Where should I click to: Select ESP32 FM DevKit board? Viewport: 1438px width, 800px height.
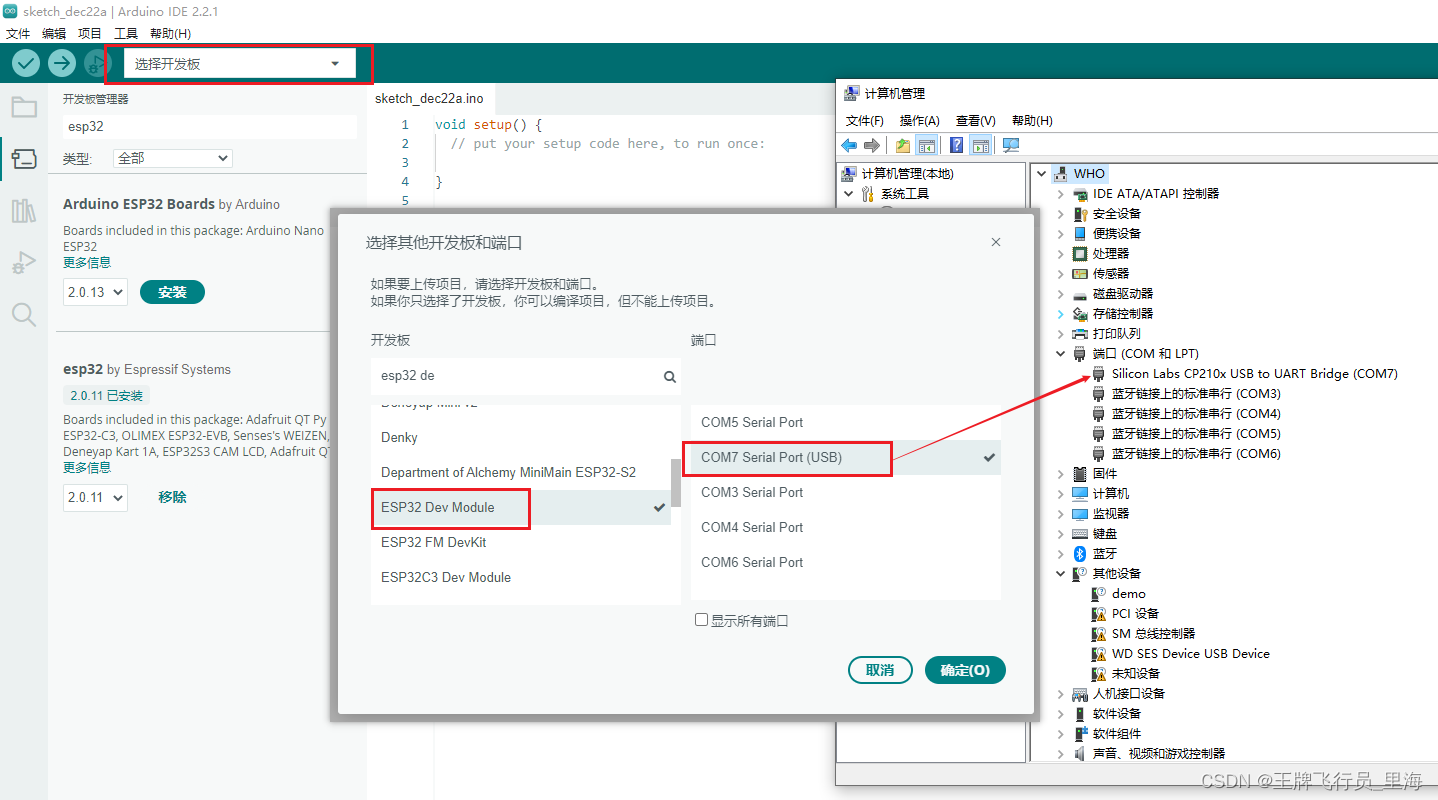coord(521,542)
